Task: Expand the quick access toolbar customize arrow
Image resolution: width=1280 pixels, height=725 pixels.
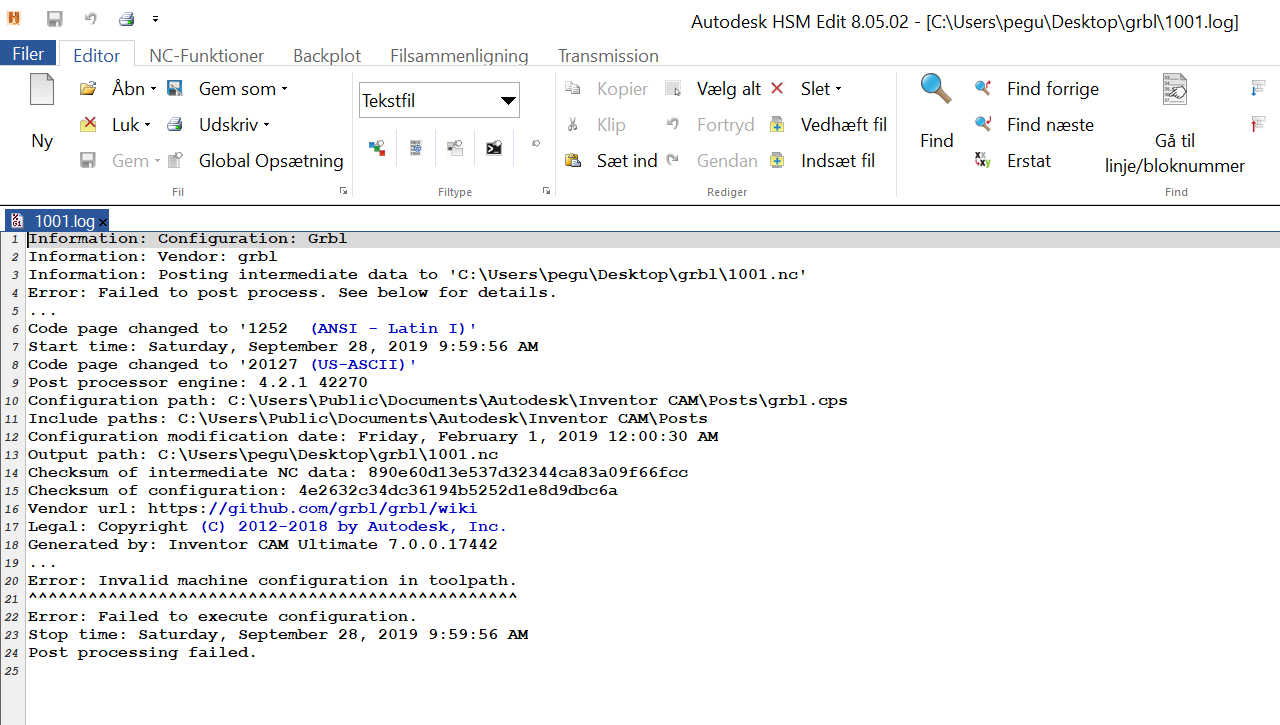Action: [156, 19]
